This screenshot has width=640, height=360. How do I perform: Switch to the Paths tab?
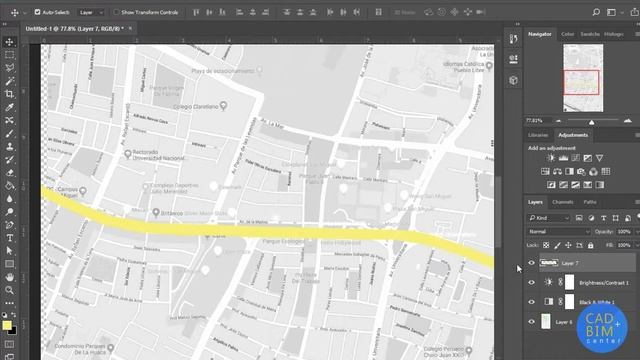(590, 202)
